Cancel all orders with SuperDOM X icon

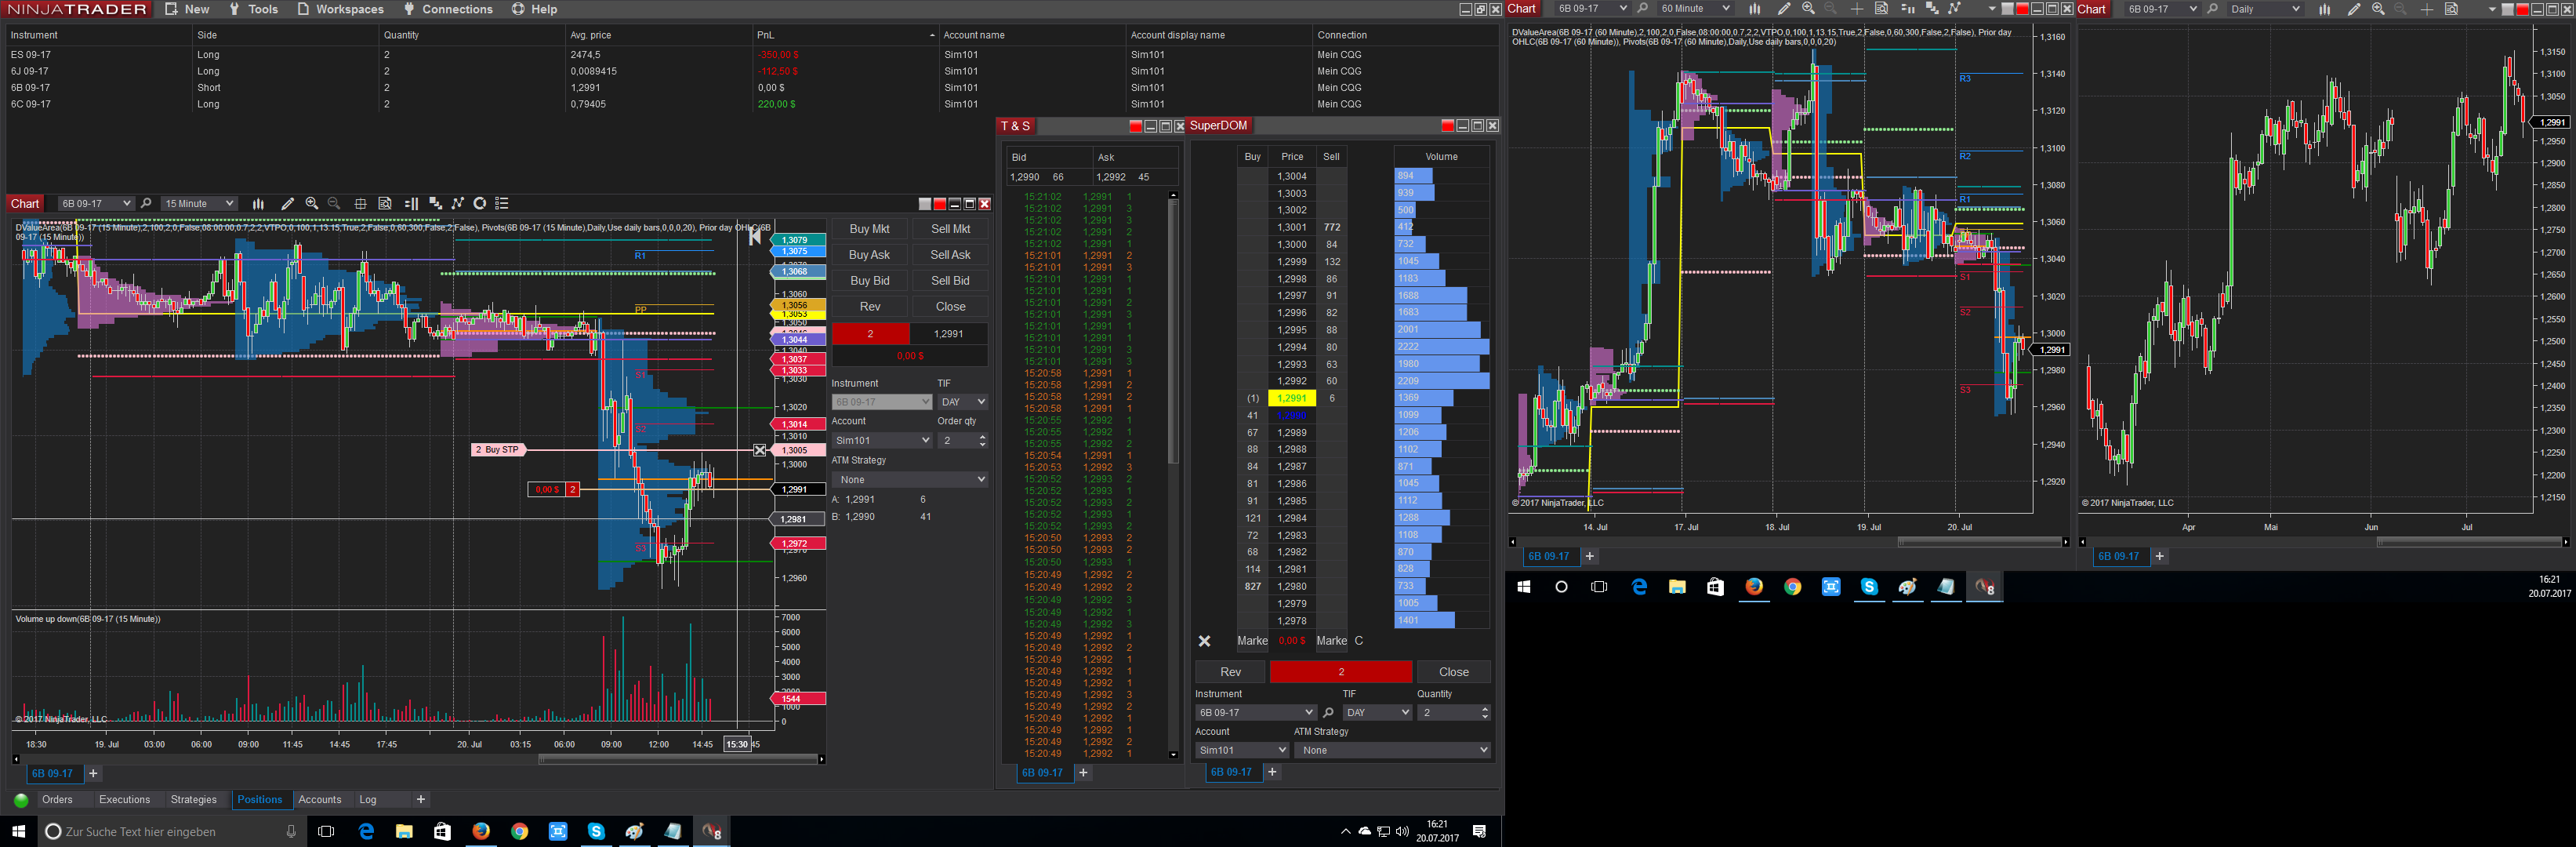click(1204, 641)
